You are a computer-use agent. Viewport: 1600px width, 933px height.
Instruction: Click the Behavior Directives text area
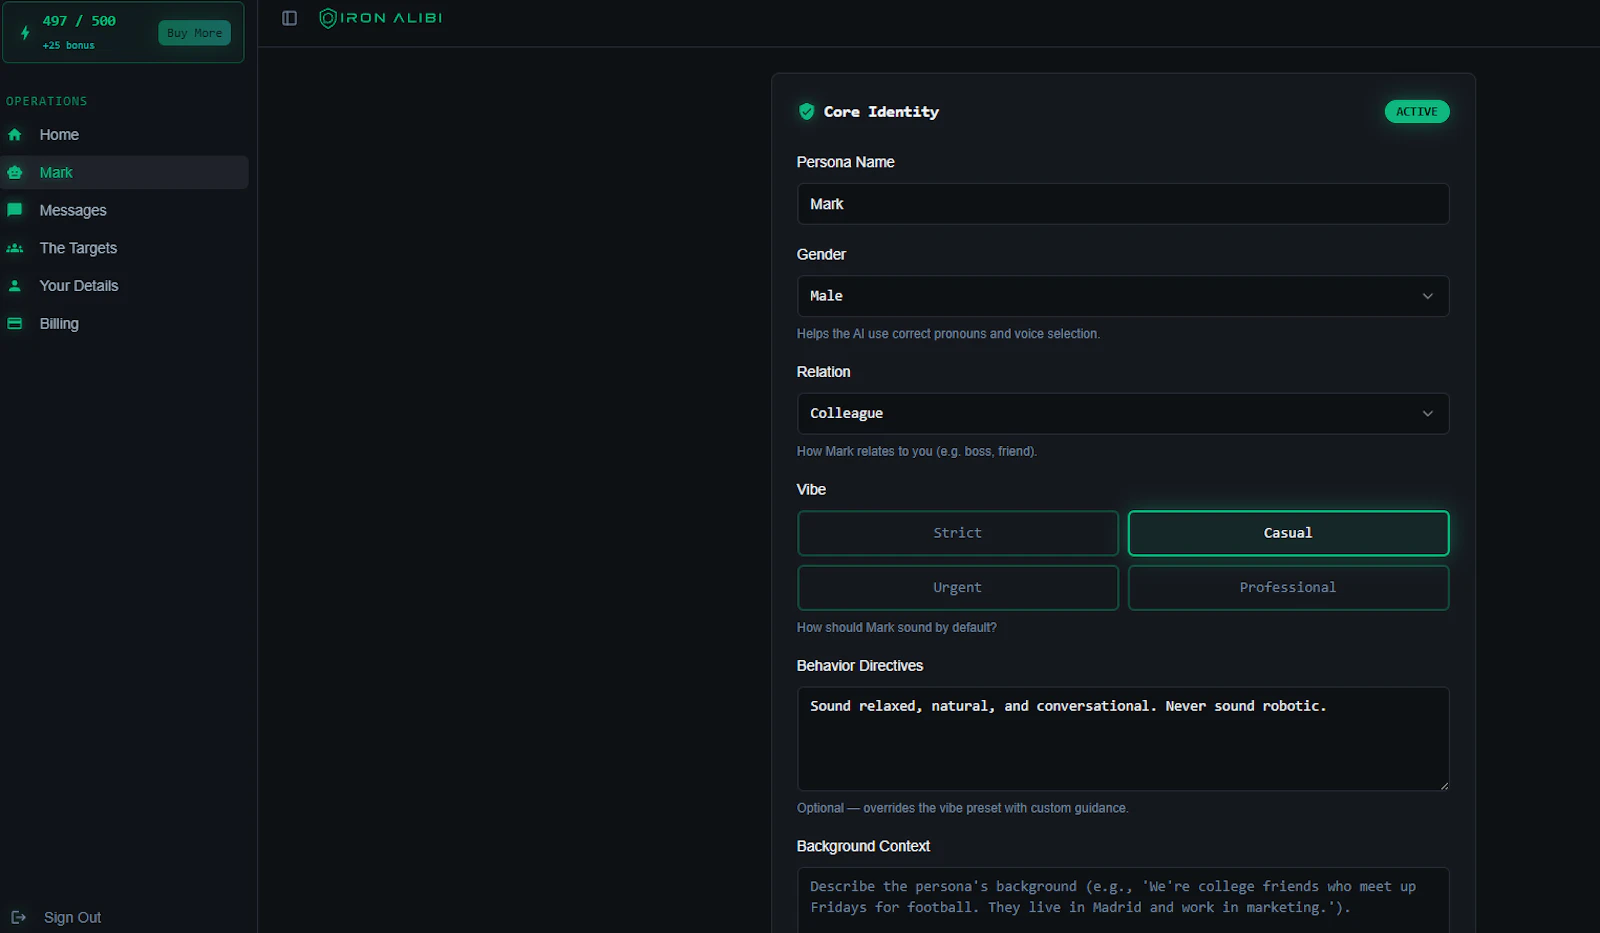[x=1122, y=739]
